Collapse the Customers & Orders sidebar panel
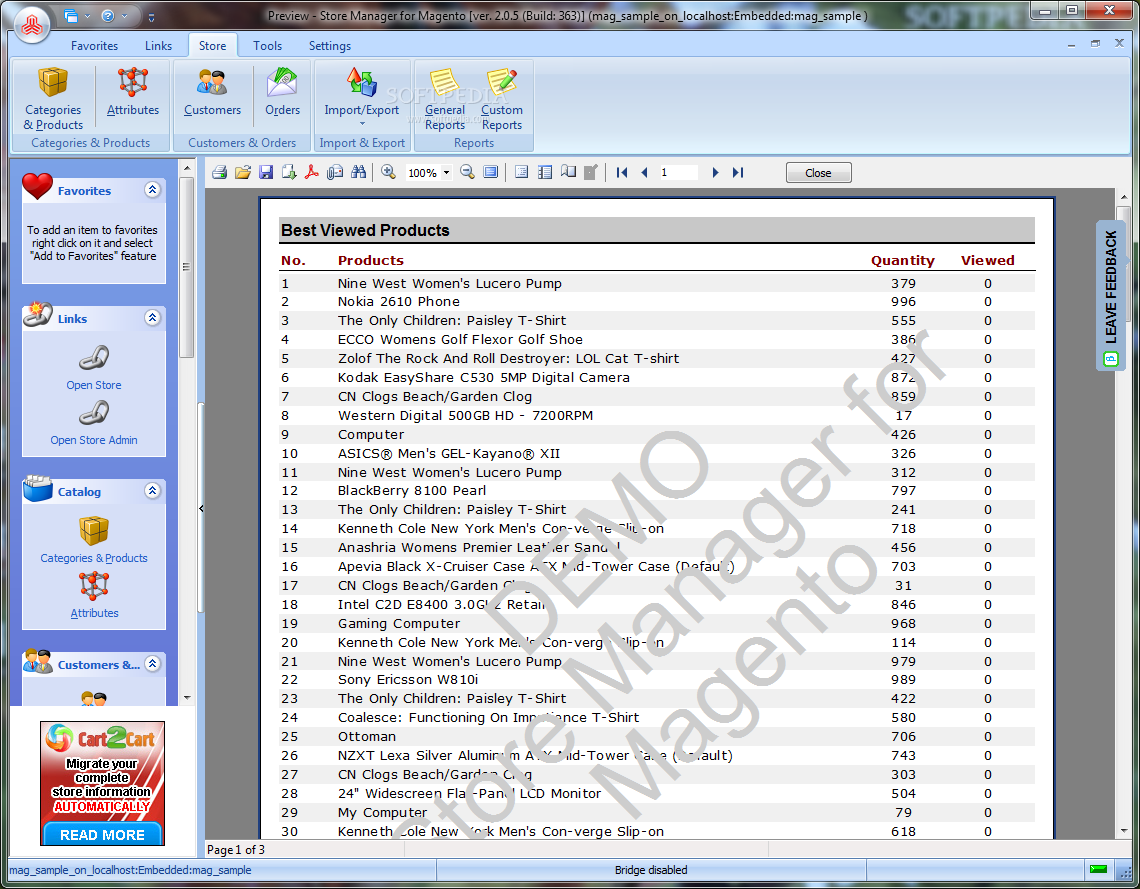Viewport: 1140px width, 889px height. pos(152,664)
